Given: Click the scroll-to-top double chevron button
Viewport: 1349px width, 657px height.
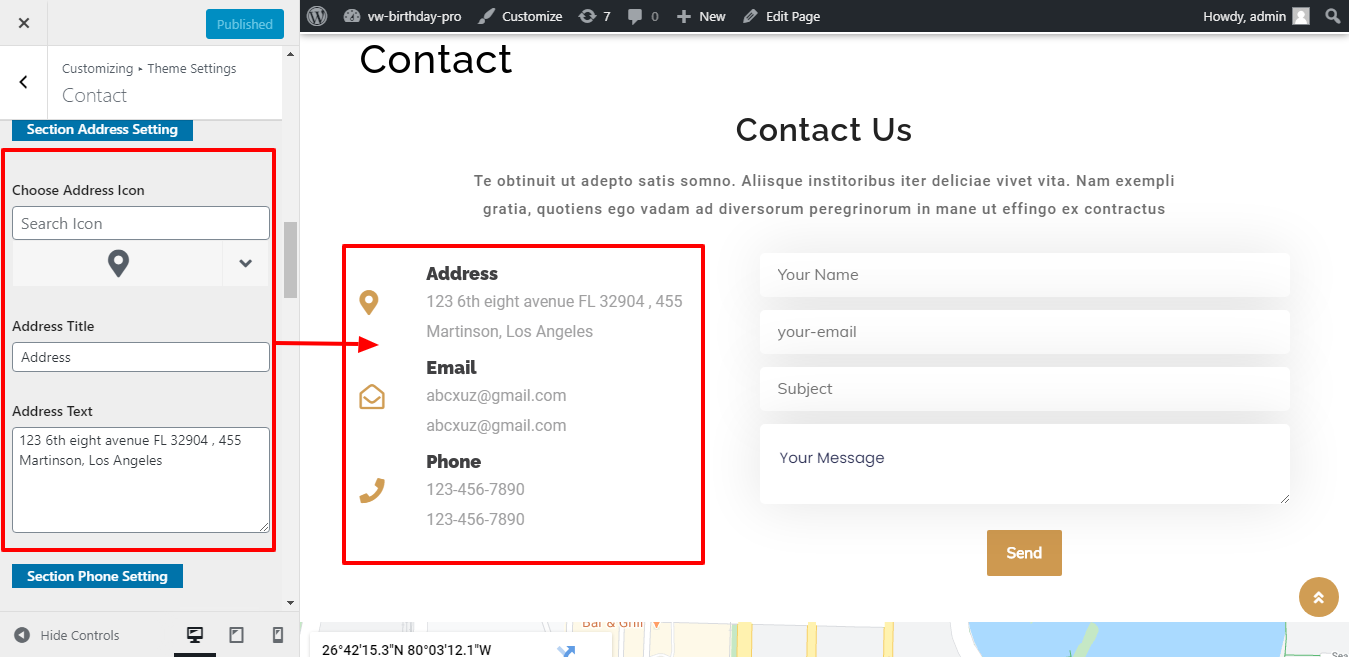Looking at the screenshot, I should 1318,598.
